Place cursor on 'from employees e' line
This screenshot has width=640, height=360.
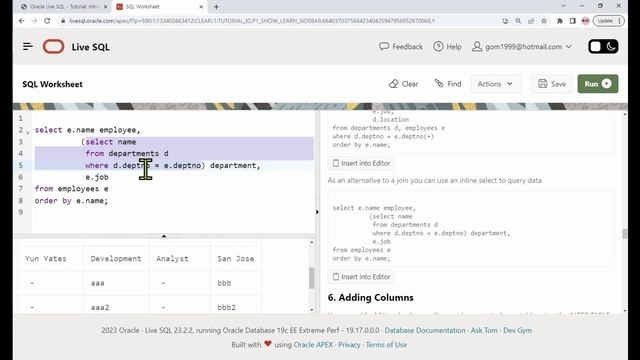pyautogui.click(x=71, y=189)
